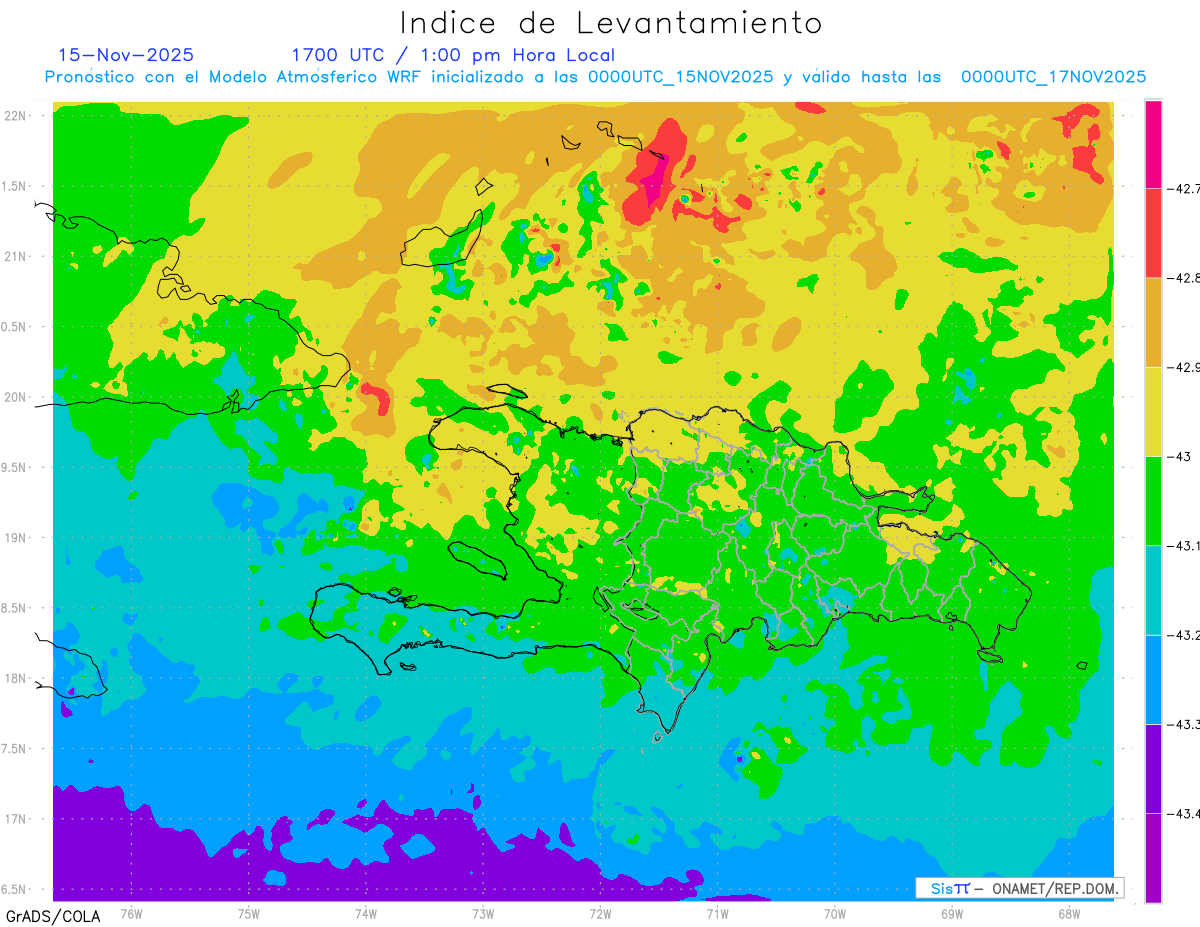Viewport: 1200px width, 927px height.
Task: Click the "20N" latitude label
Action: point(15,397)
